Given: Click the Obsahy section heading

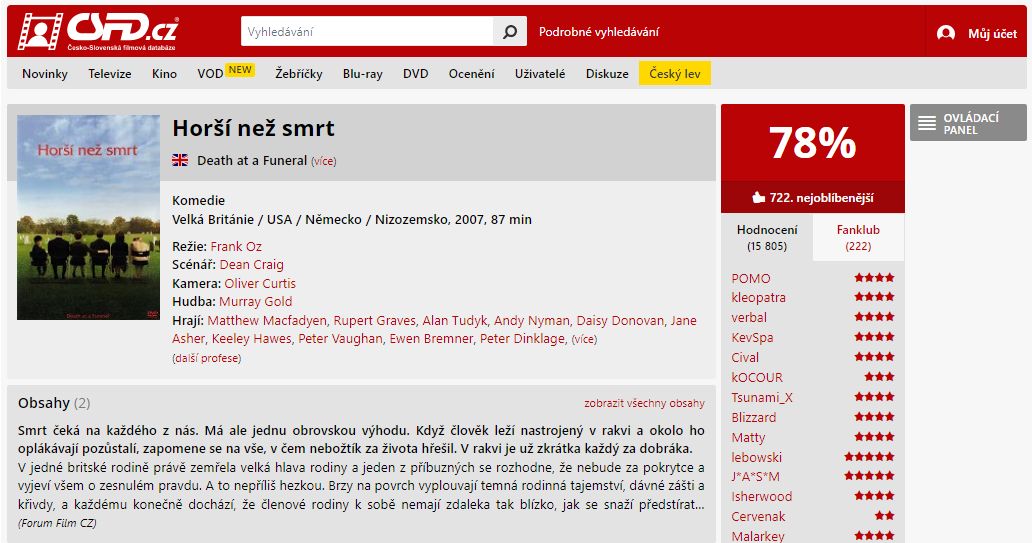Looking at the screenshot, I should coord(43,403).
